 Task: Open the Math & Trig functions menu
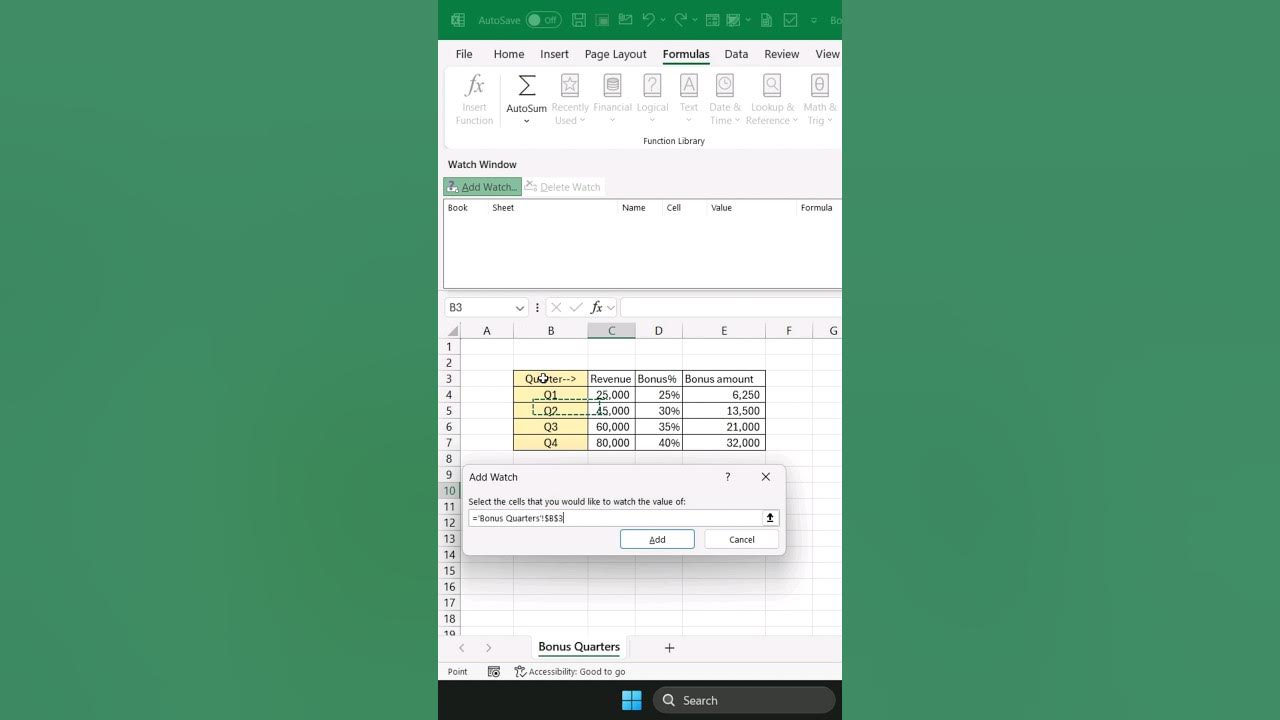(x=820, y=99)
